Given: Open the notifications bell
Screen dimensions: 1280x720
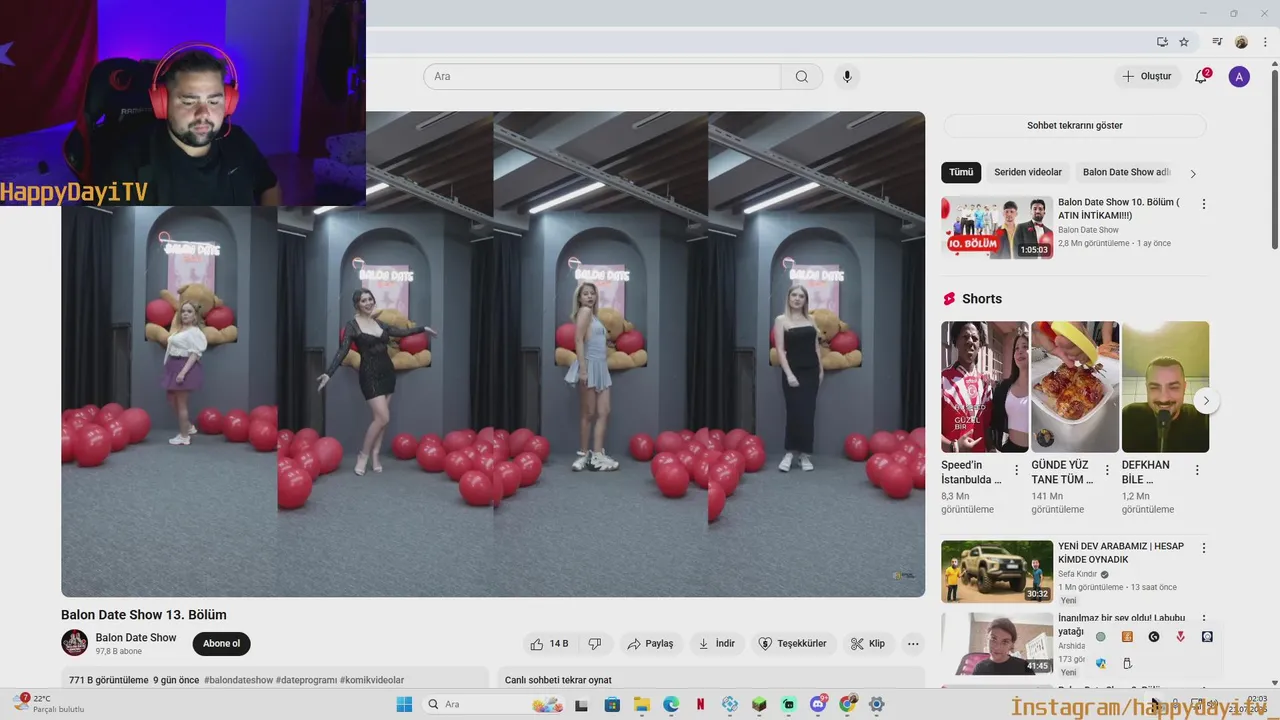Looking at the screenshot, I should pos(1202,76).
